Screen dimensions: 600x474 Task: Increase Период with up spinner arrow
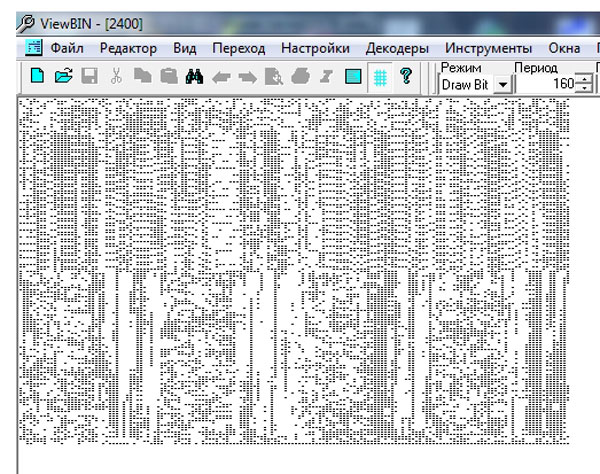tap(584, 79)
